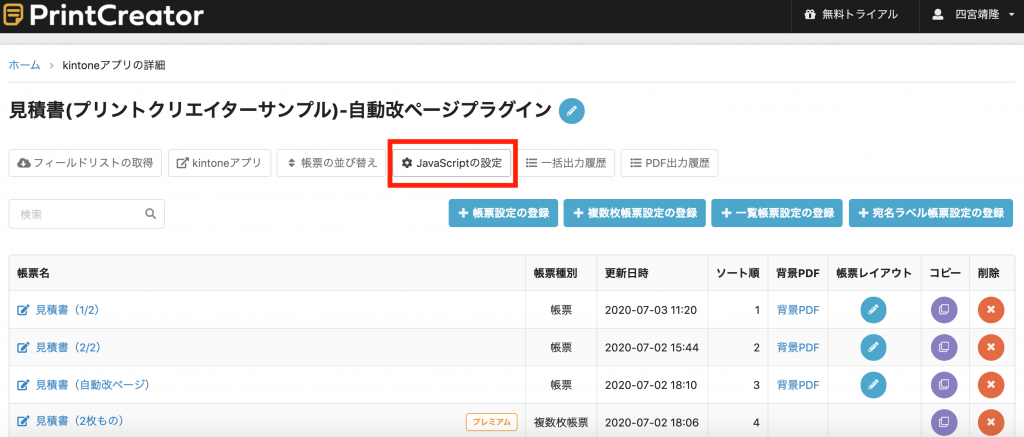Click the PrintCreator logo
1024x437 pixels.
pos(103,14)
